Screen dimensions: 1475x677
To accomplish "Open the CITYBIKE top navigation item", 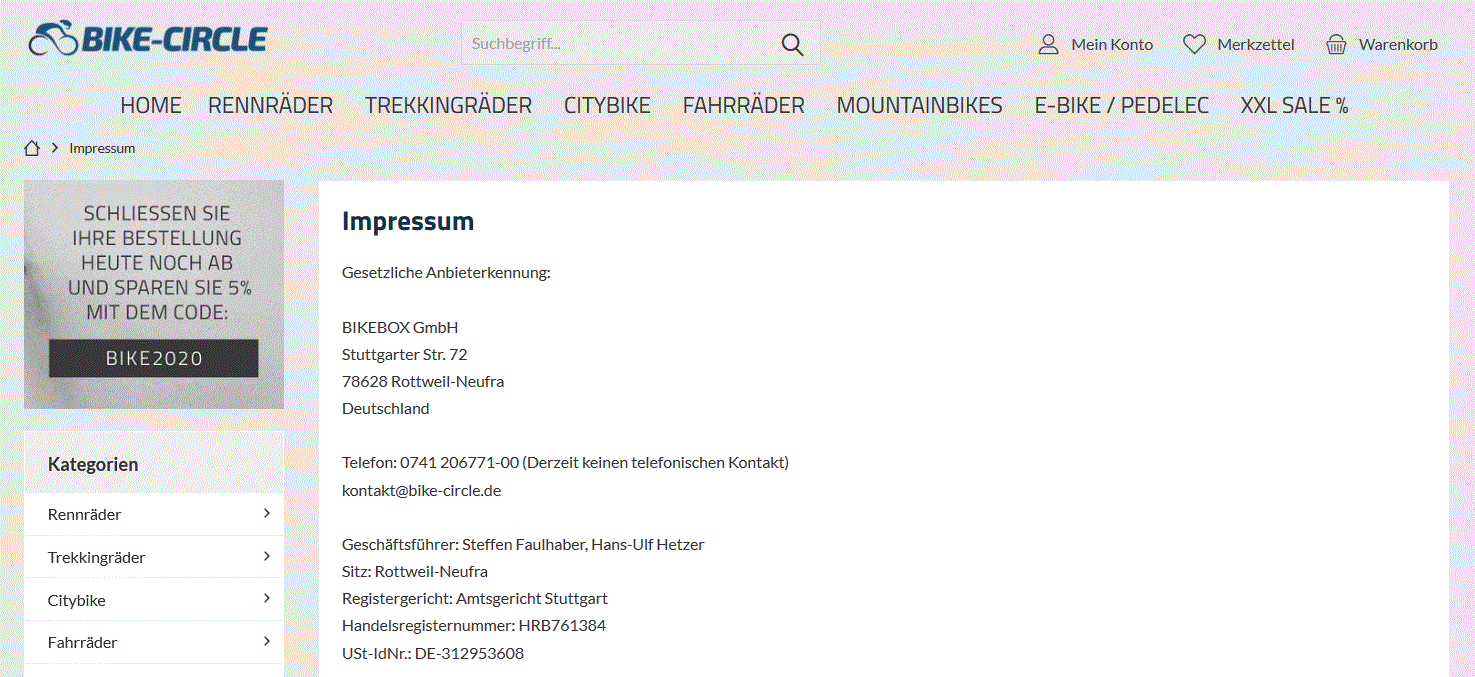I will (x=607, y=105).
